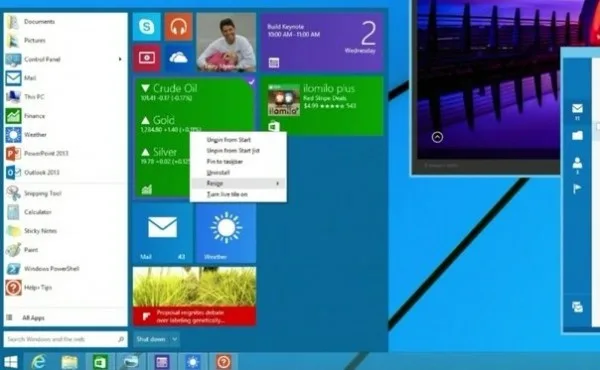Open Internet Explorer from taskbar

(x=38, y=362)
